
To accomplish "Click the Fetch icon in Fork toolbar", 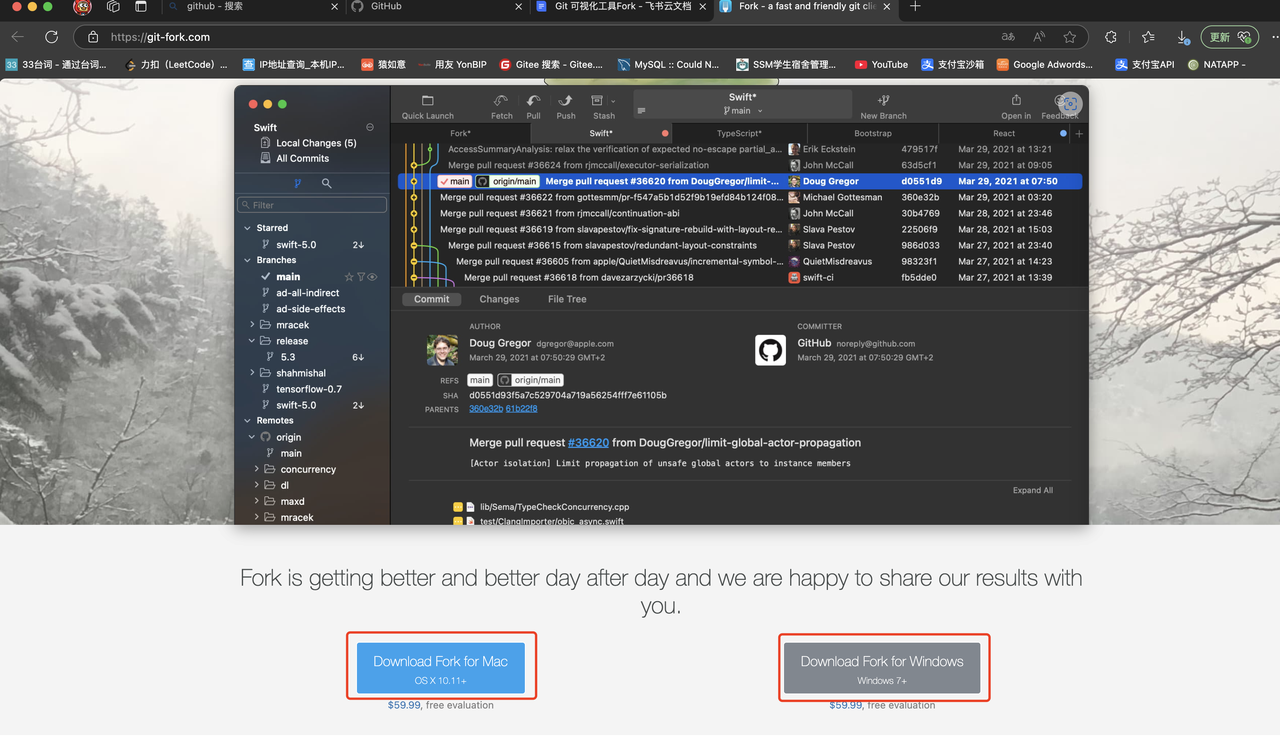I will point(501,101).
